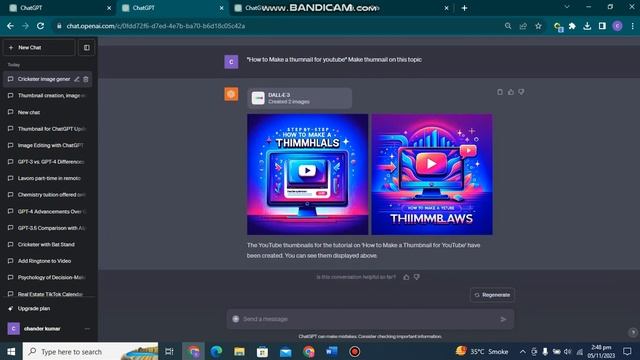Click the browser address bar URL
The image size is (640, 360).
coord(156,26)
